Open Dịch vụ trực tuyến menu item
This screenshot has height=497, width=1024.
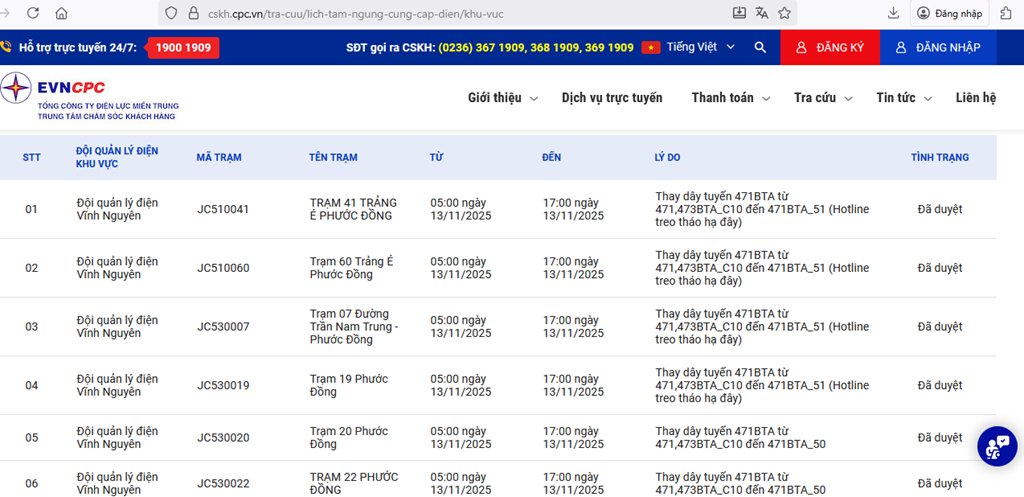point(612,98)
